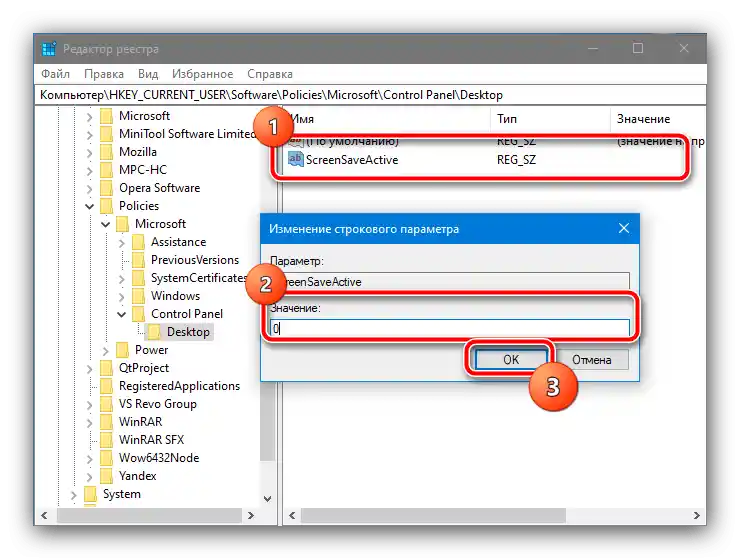Viewport: 740px width, 559px height.
Task: Click the Opera Software folder icon
Action: click(107, 188)
